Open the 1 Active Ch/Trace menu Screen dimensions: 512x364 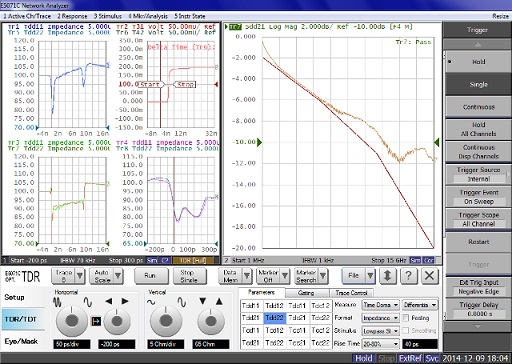tap(27, 16)
